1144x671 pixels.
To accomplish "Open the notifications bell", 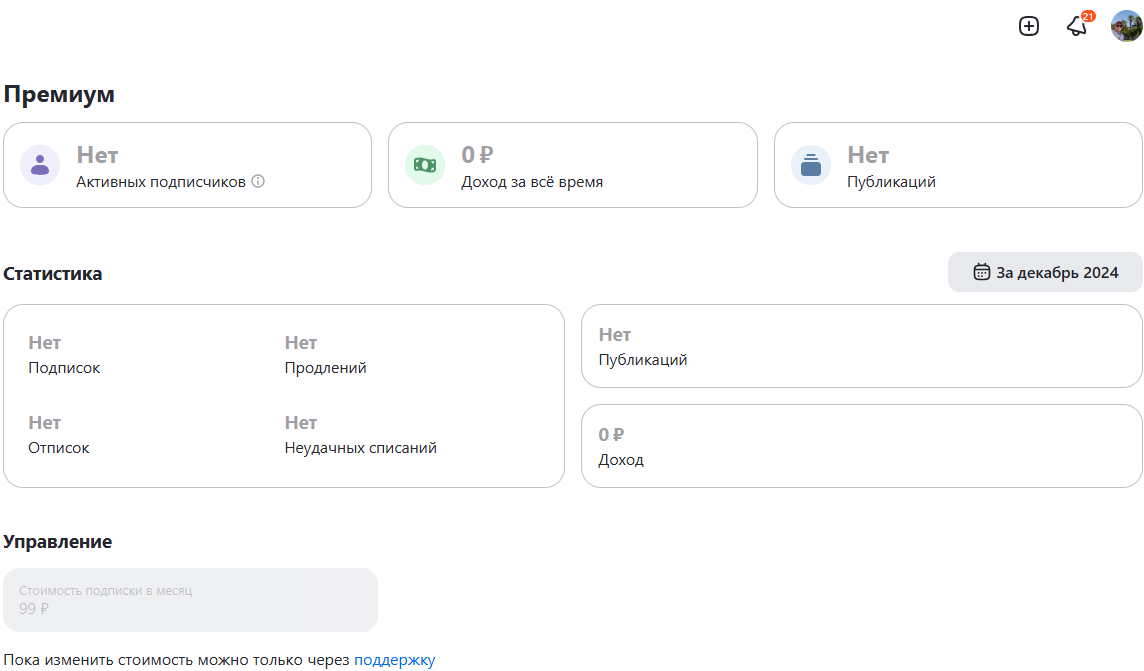I will 1077,26.
